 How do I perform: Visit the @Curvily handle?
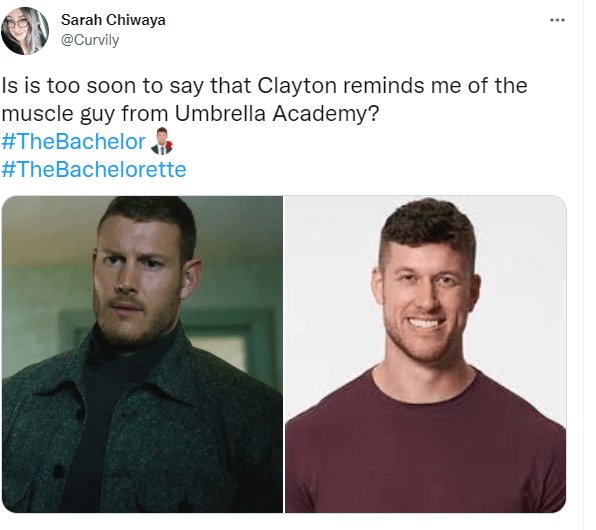click(90, 40)
